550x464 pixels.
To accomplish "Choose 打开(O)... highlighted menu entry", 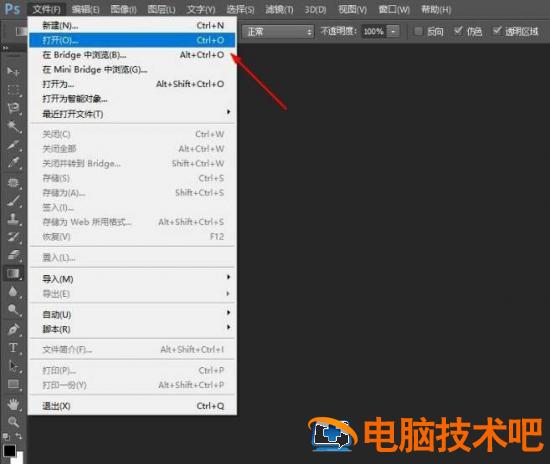I will (133, 40).
